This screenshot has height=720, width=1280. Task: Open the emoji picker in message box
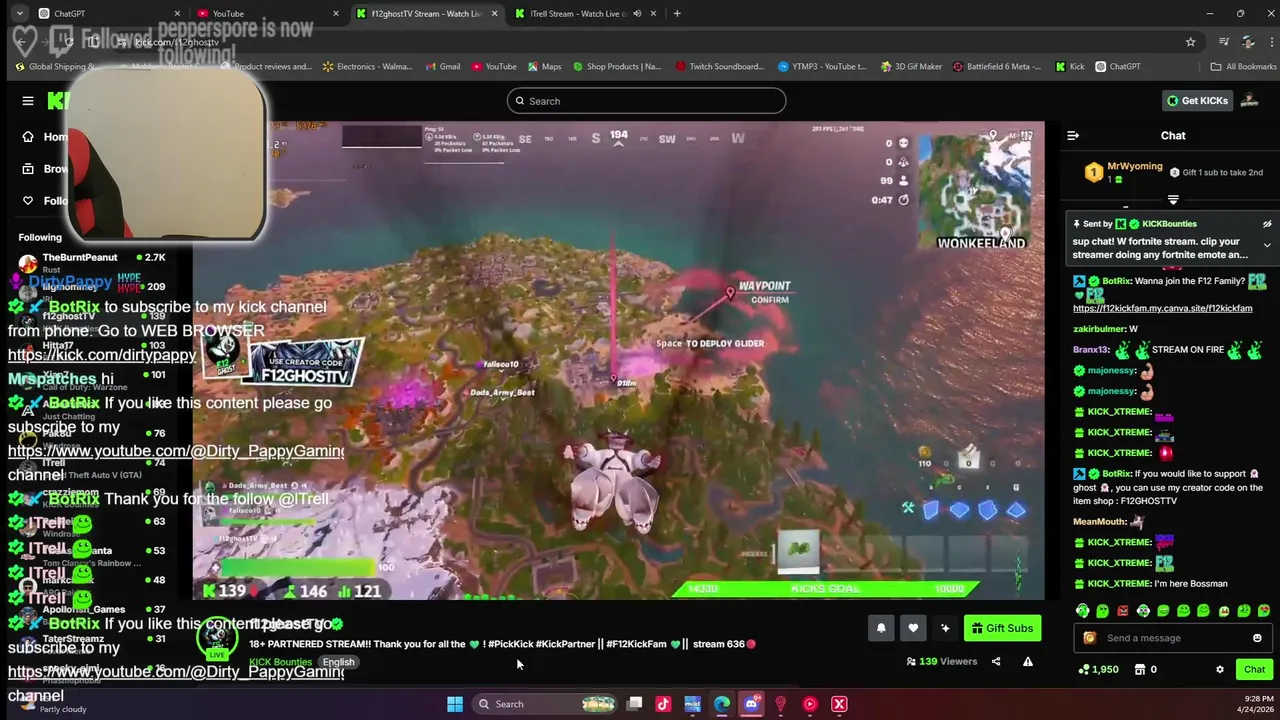coord(1257,638)
